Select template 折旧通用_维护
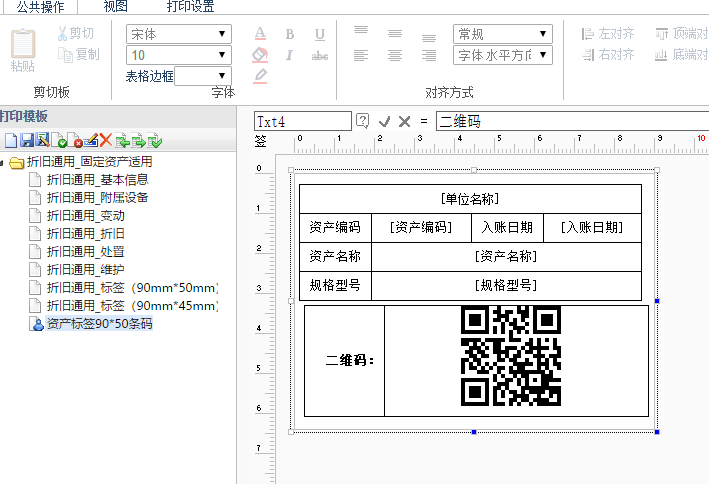 86,270
